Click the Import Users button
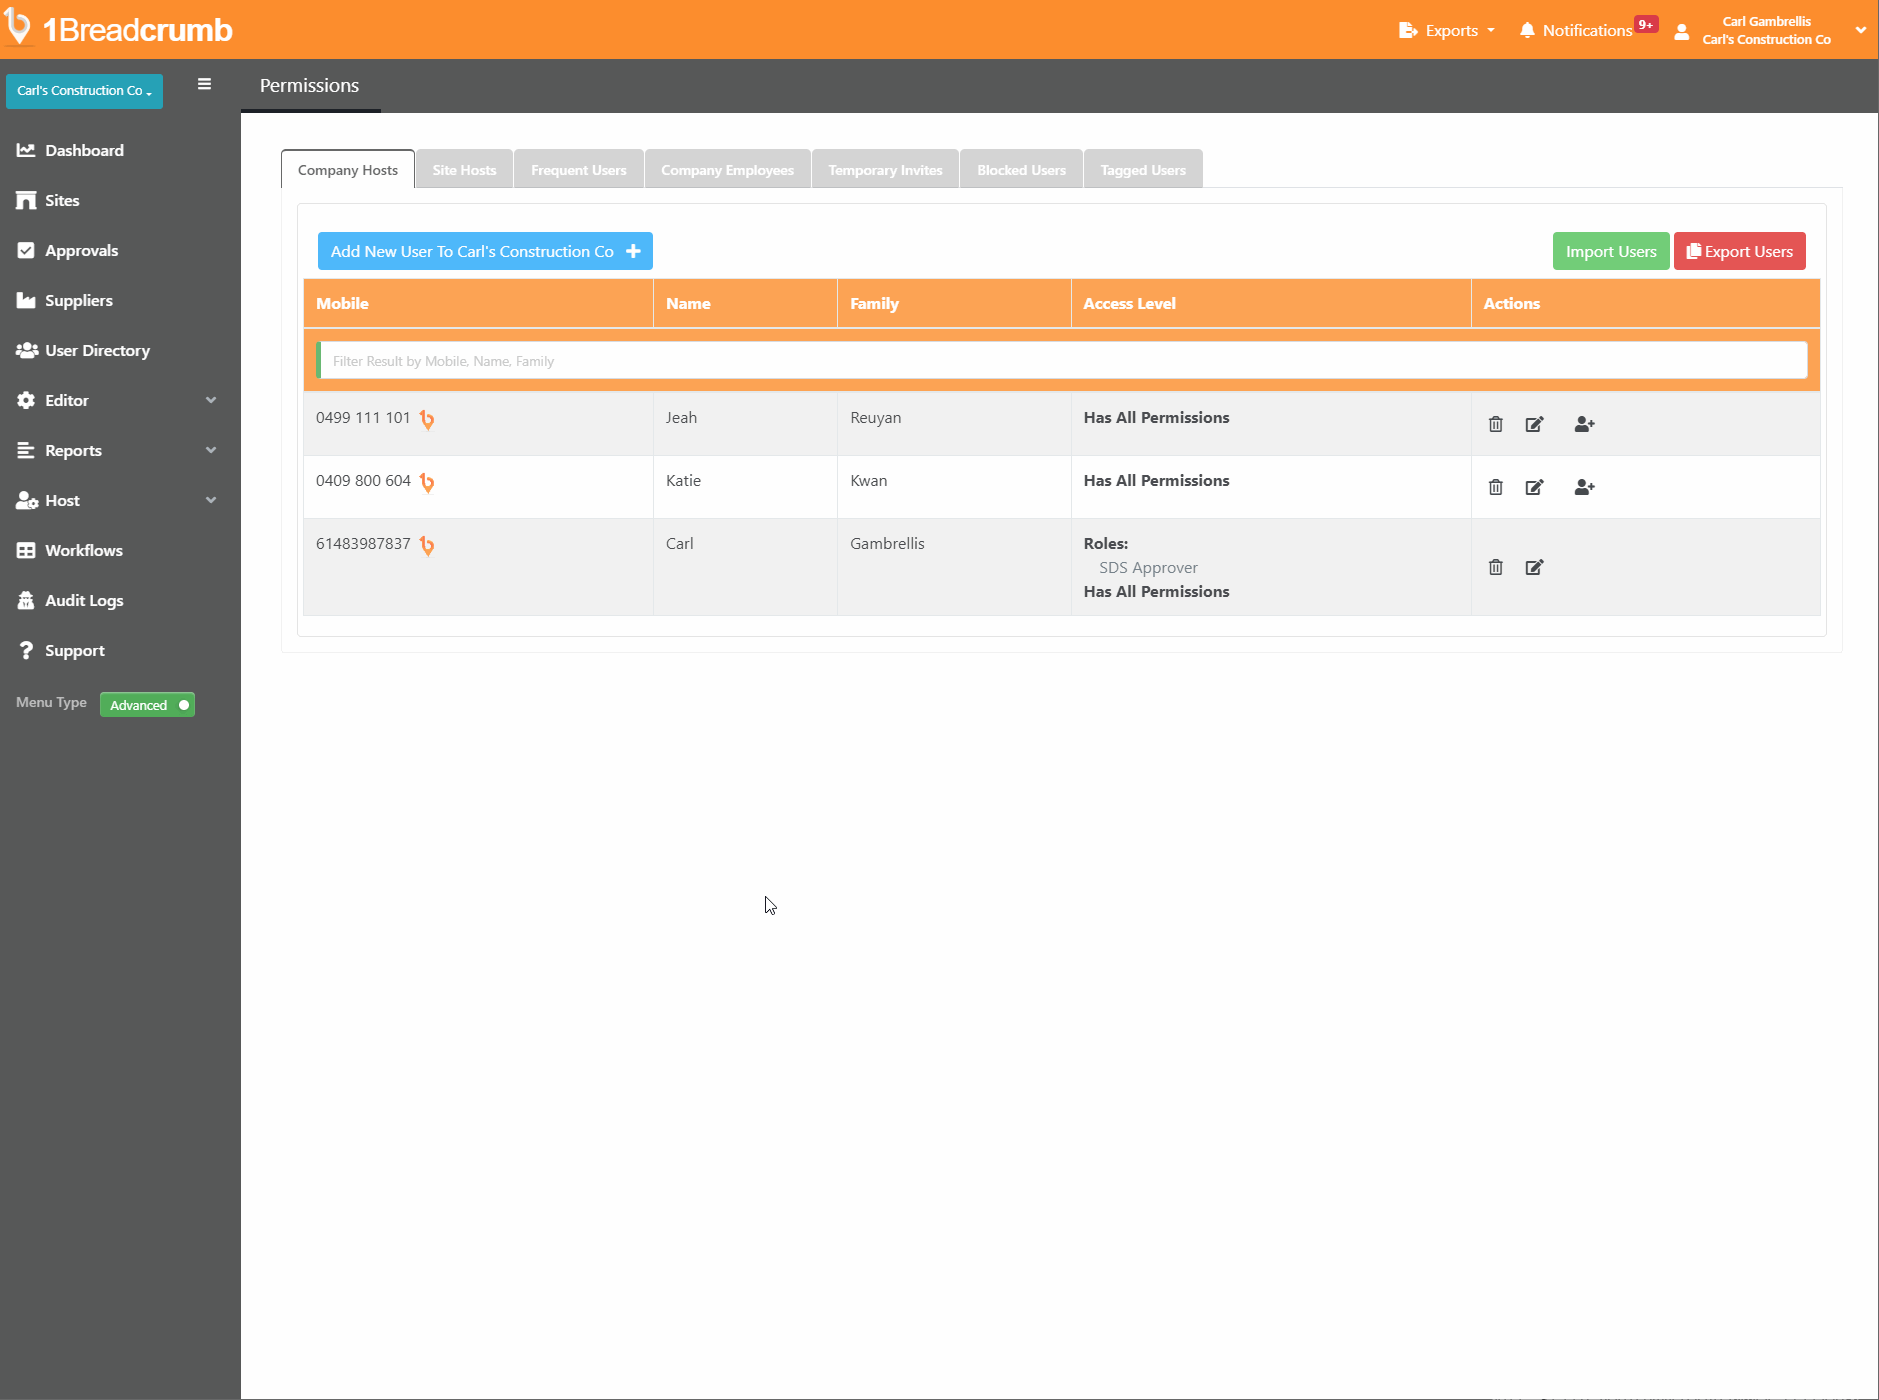Image resolution: width=1879 pixels, height=1400 pixels. [1610, 251]
